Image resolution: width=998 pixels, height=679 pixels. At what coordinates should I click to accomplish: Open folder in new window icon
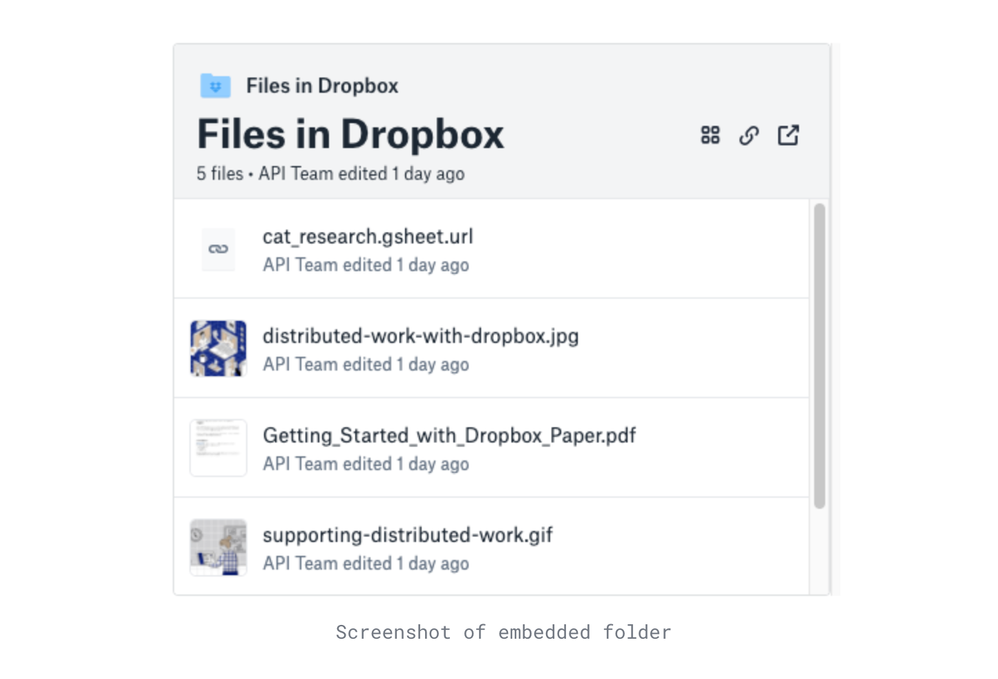(788, 135)
